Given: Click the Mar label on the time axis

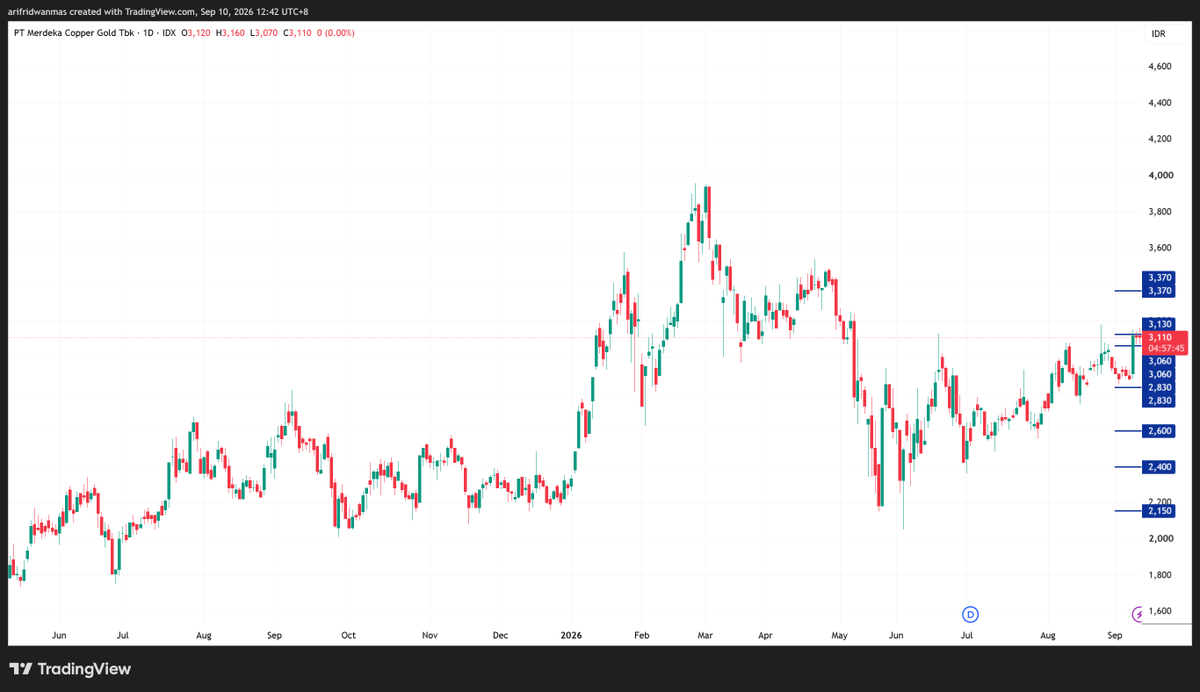Looking at the screenshot, I should pyautogui.click(x=706, y=635).
